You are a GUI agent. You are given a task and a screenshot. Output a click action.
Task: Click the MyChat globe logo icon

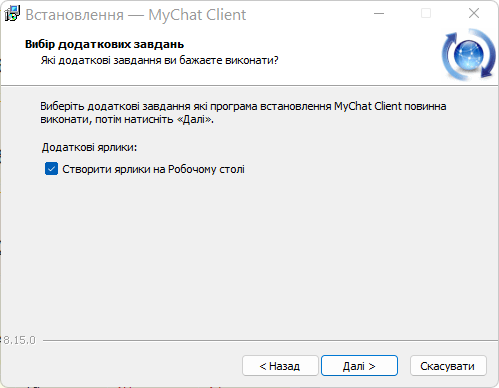(468, 55)
